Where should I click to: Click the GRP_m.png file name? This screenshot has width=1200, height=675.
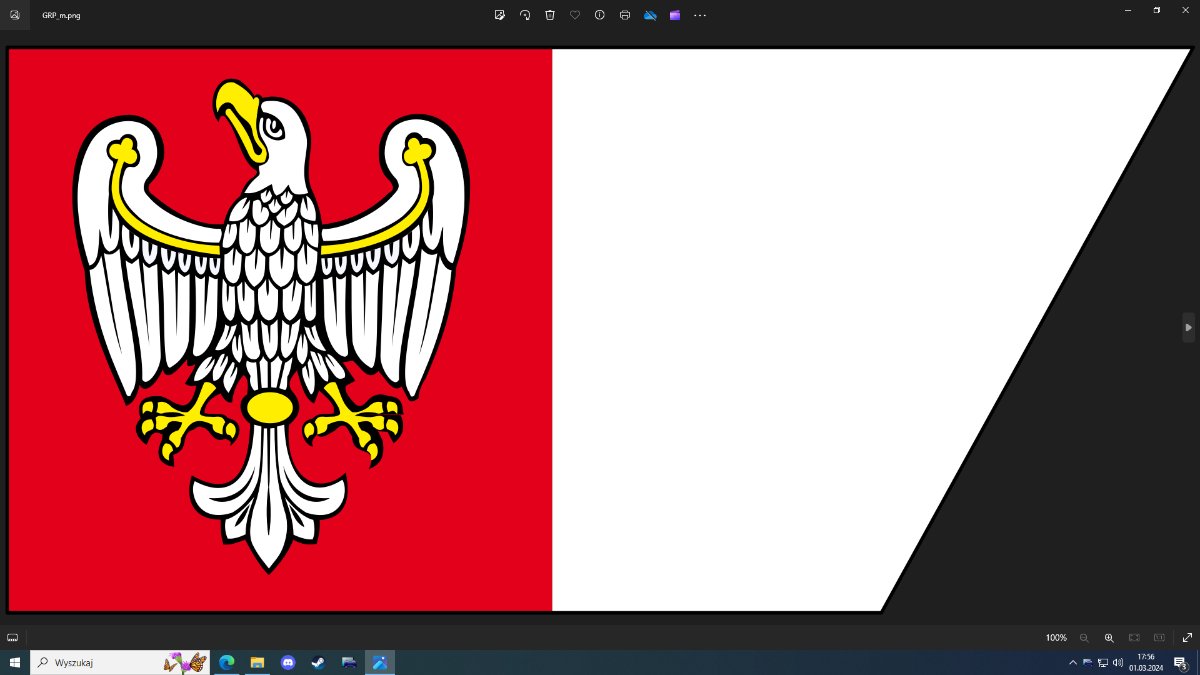[x=61, y=16]
